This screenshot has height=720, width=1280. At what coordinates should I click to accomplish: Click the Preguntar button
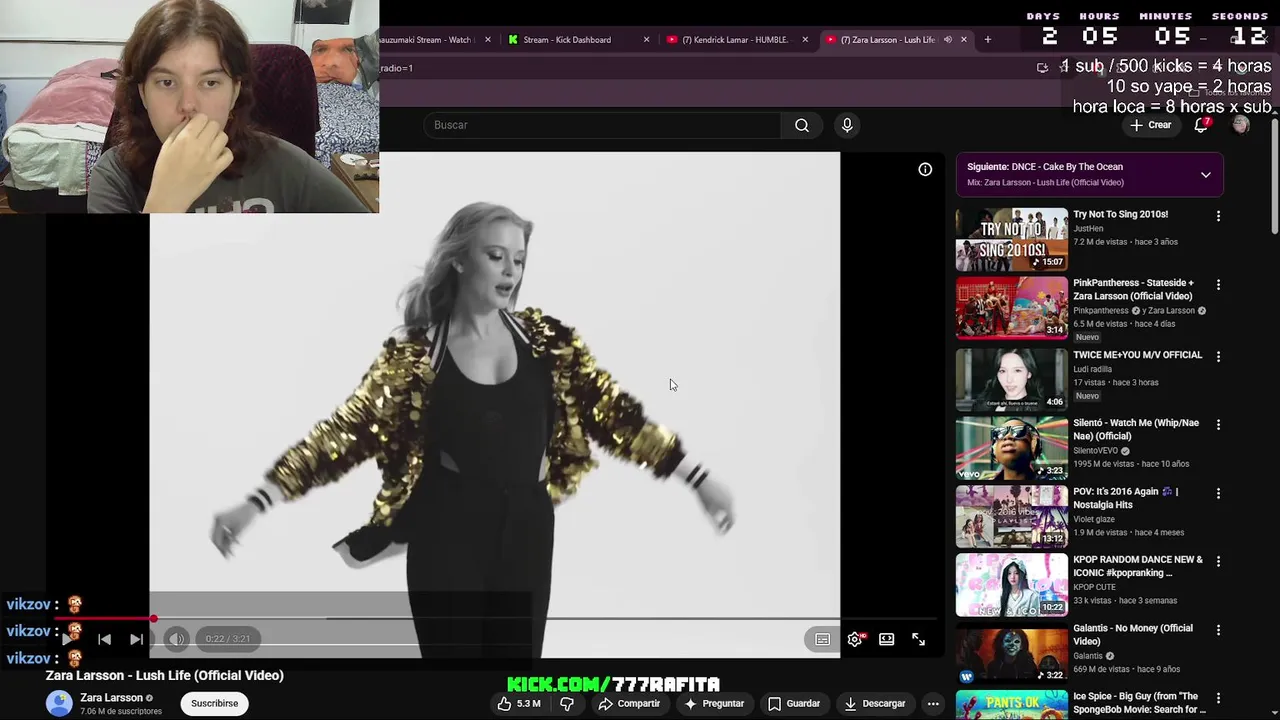pyautogui.click(x=714, y=703)
